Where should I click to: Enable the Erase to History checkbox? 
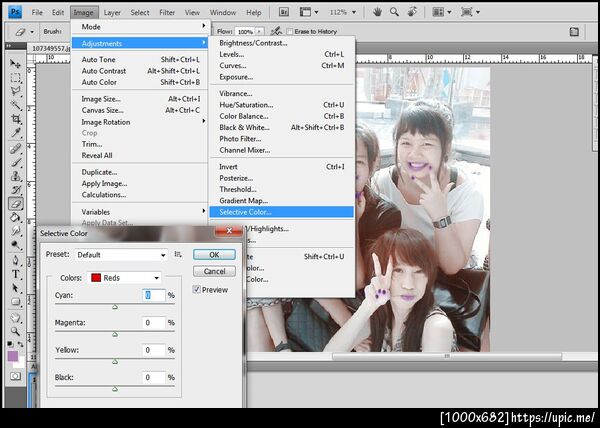pyautogui.click(x=287, y=31)
